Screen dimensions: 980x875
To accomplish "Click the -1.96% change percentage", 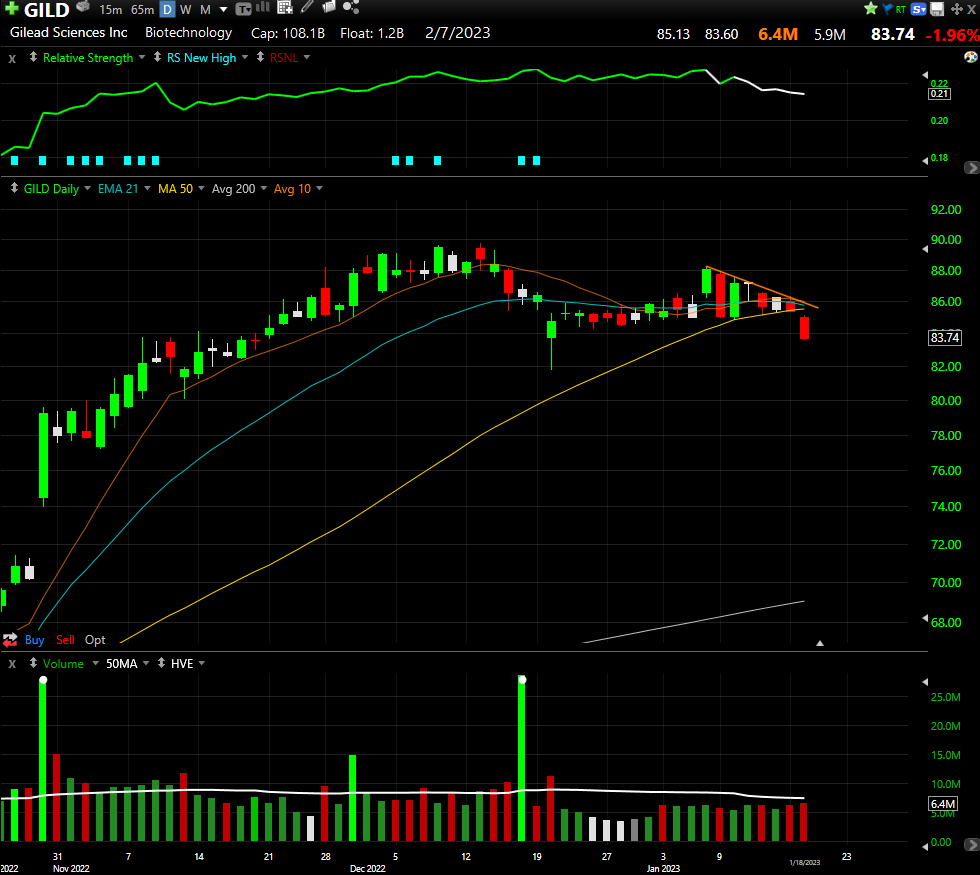I will coord(952,35).
